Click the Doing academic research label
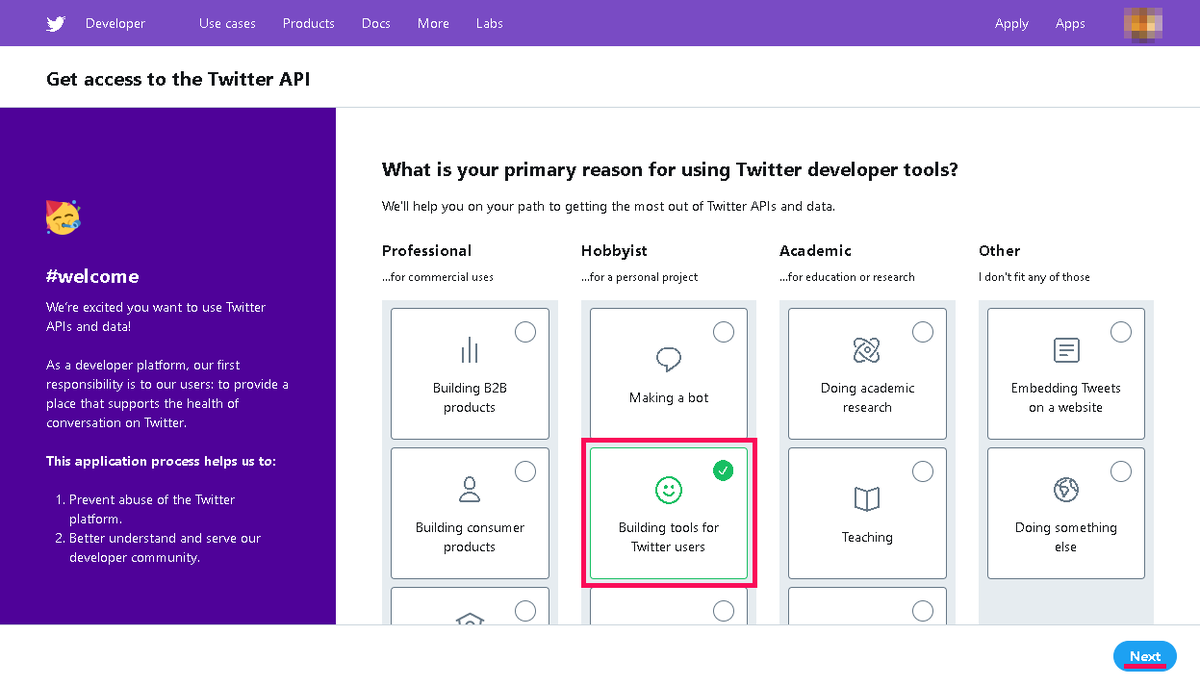The image size is (1200, 686). click(867, 398)
